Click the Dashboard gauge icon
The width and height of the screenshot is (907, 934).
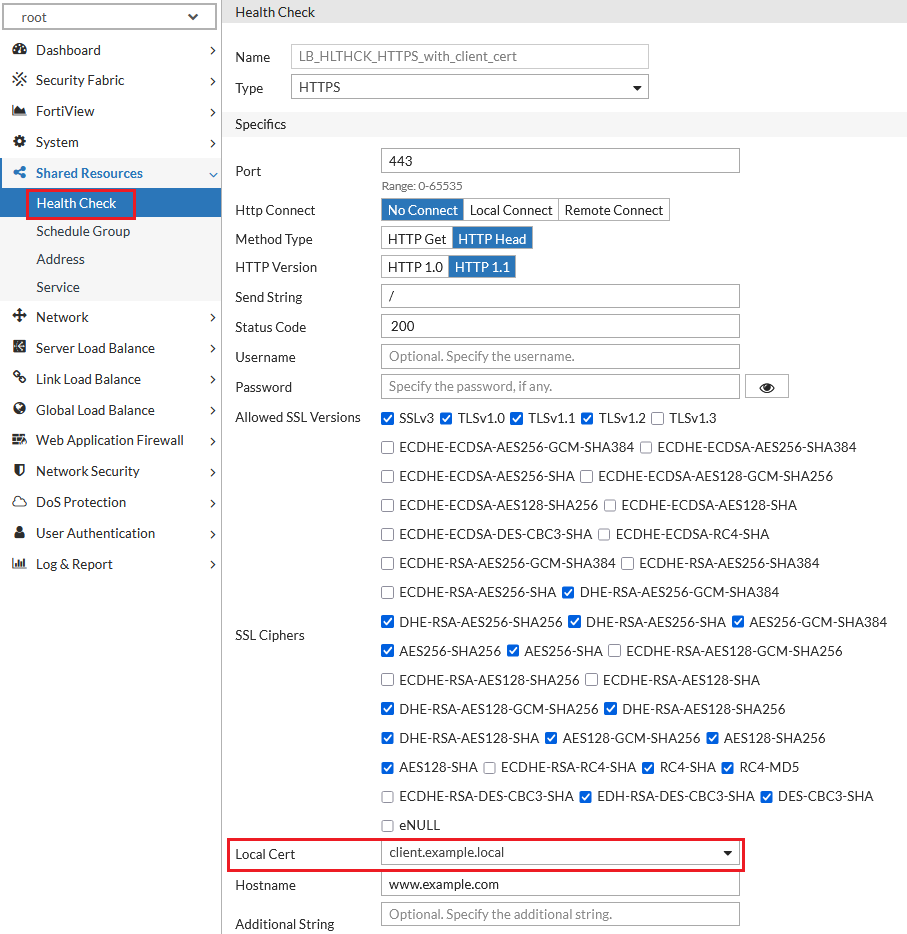[20, 49]
